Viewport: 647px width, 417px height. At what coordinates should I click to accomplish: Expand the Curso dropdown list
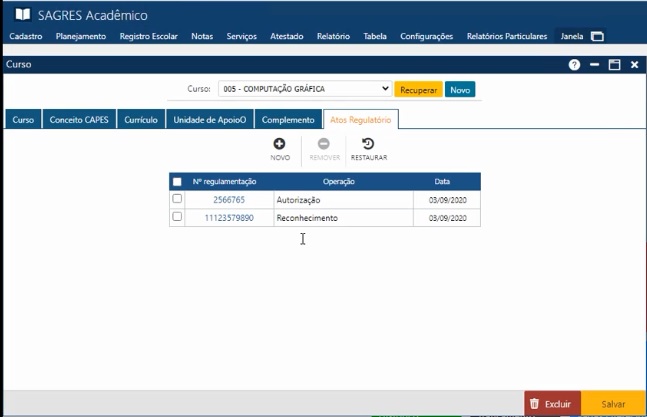(385, 89)
